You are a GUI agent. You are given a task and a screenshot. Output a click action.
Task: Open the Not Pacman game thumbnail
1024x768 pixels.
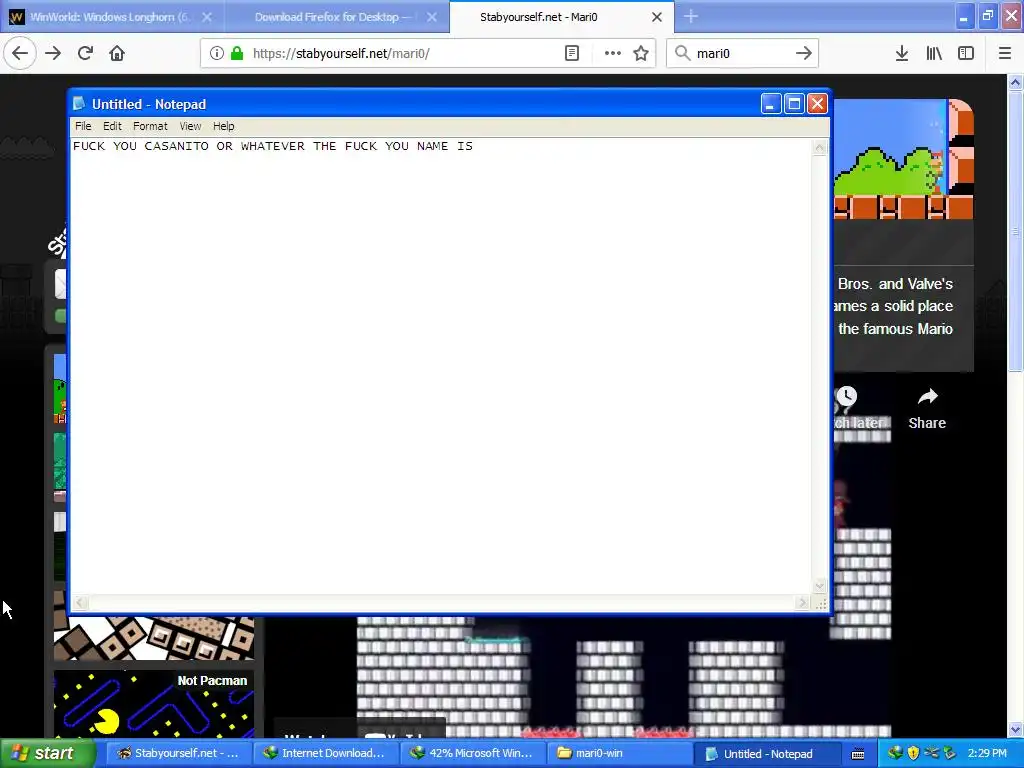click(x=153, y=704)
